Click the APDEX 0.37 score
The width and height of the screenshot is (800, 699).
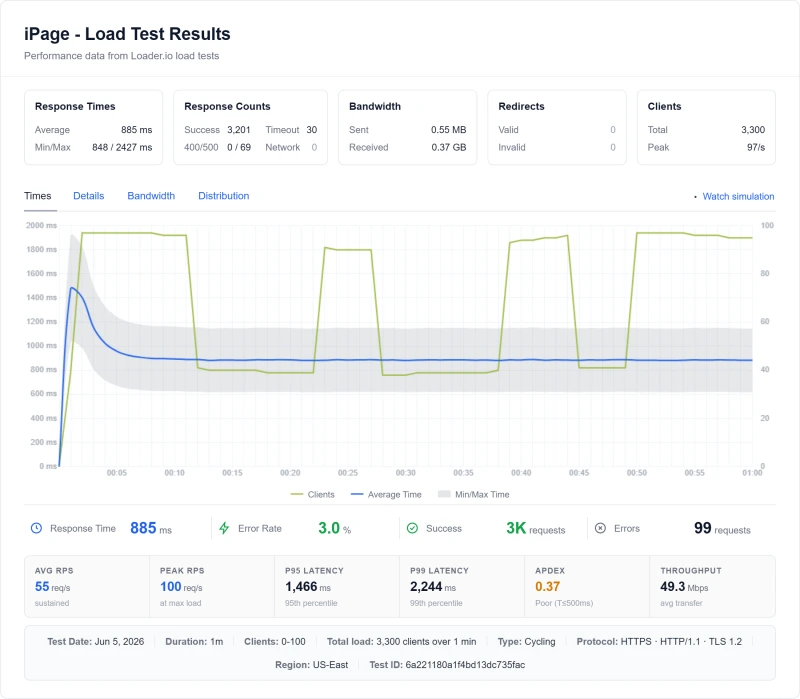[x=547, y=587]
